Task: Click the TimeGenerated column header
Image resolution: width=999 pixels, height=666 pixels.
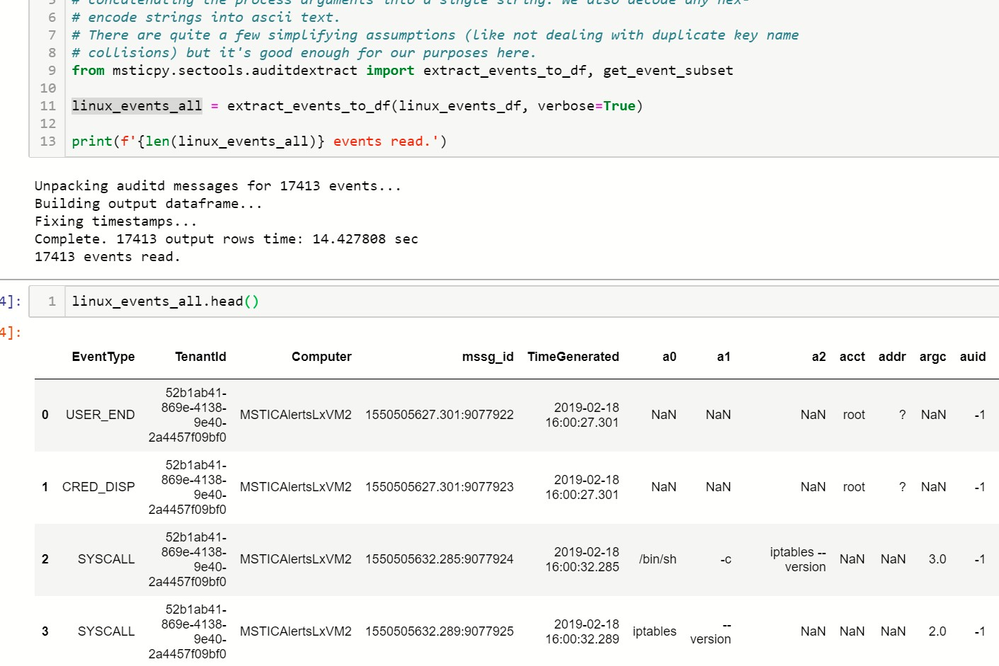Action: pos(573,357)
